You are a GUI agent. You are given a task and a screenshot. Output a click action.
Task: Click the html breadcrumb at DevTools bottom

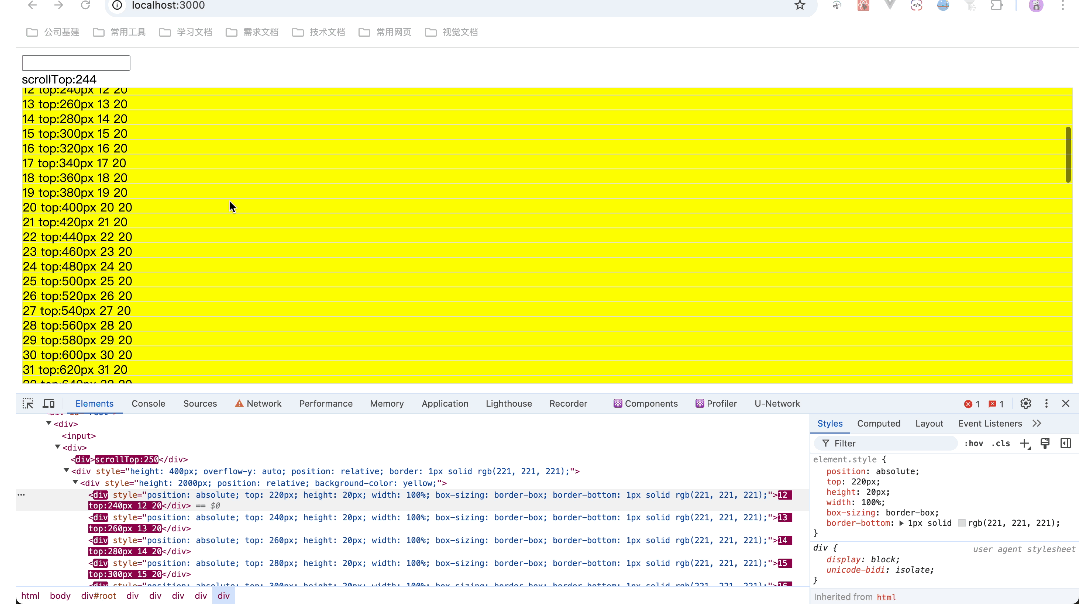pos(29,595)
